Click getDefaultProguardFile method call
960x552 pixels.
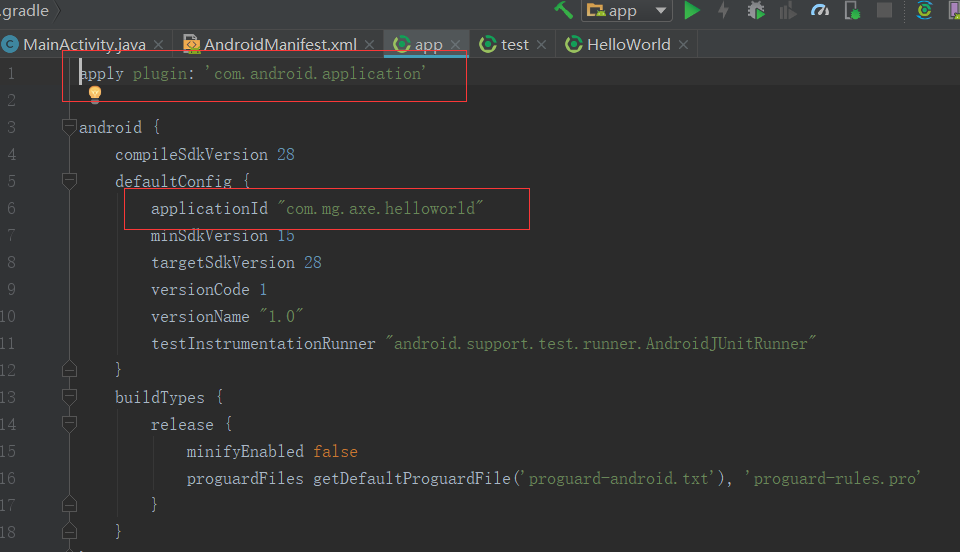412,478
